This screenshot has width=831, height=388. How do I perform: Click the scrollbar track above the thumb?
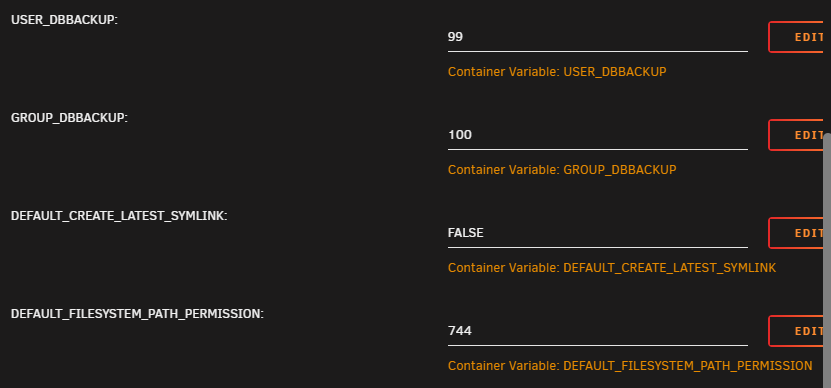coord(827,66)
